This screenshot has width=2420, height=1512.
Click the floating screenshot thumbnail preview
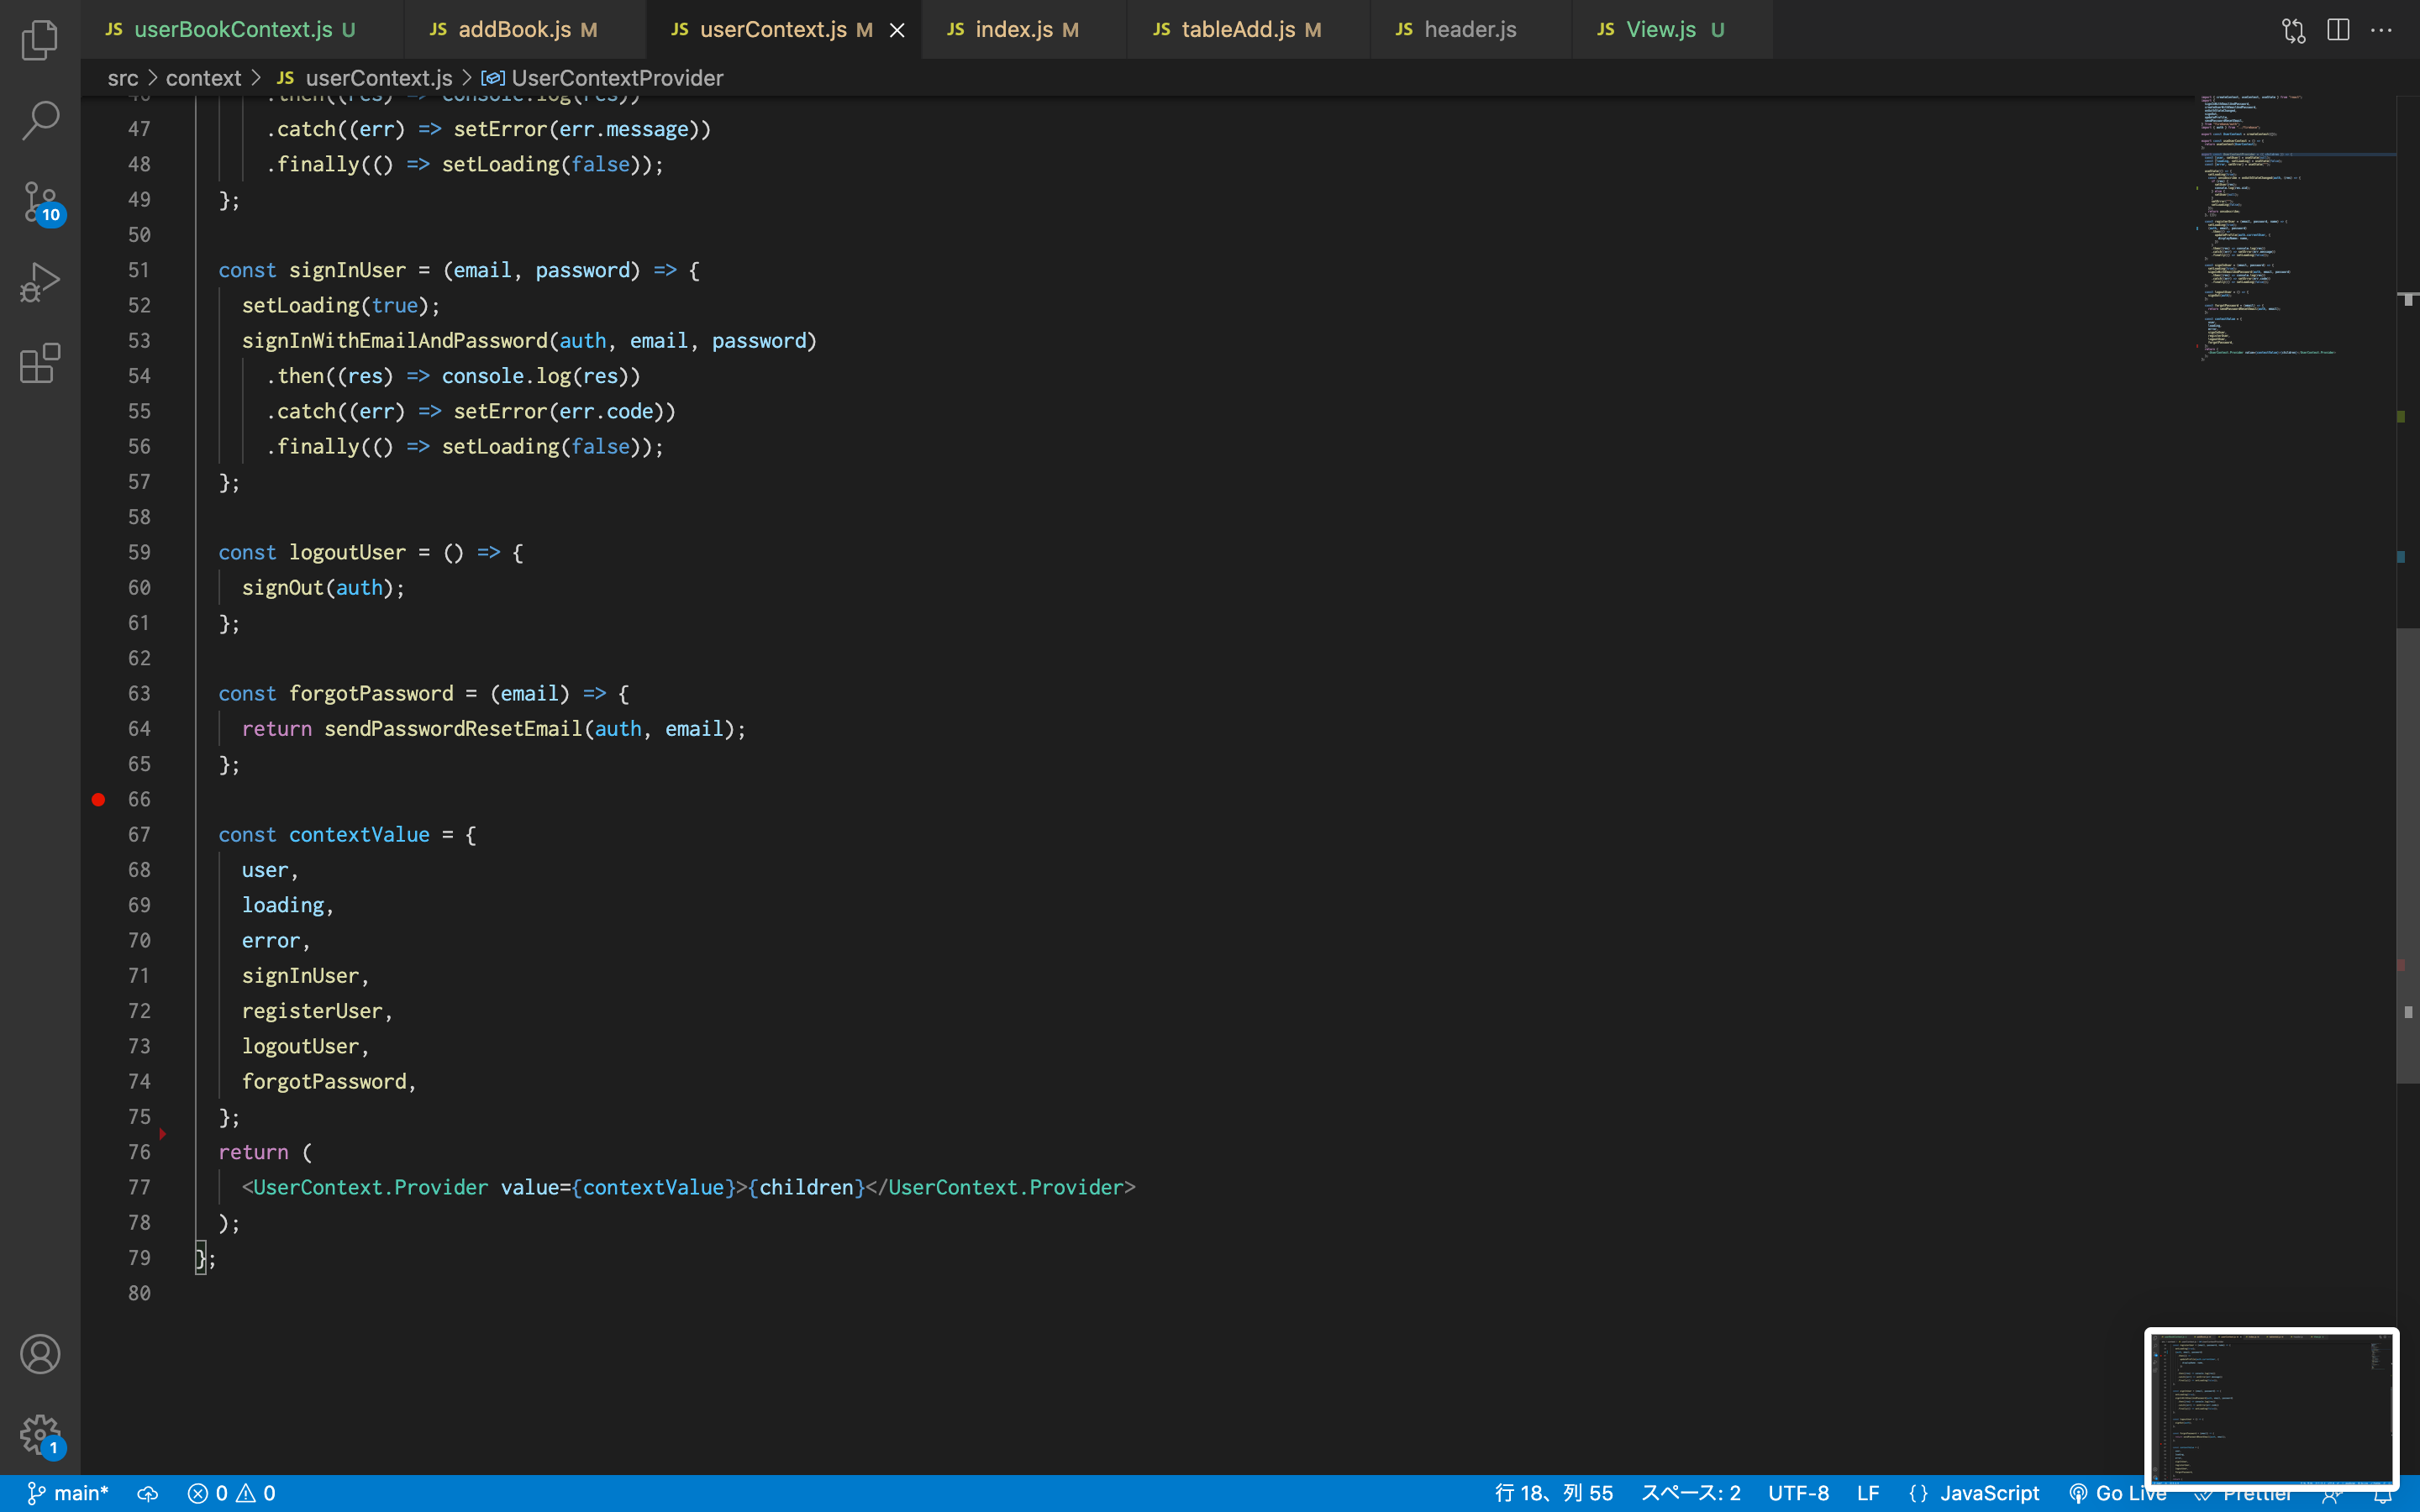click(x=2271, y=1408)
